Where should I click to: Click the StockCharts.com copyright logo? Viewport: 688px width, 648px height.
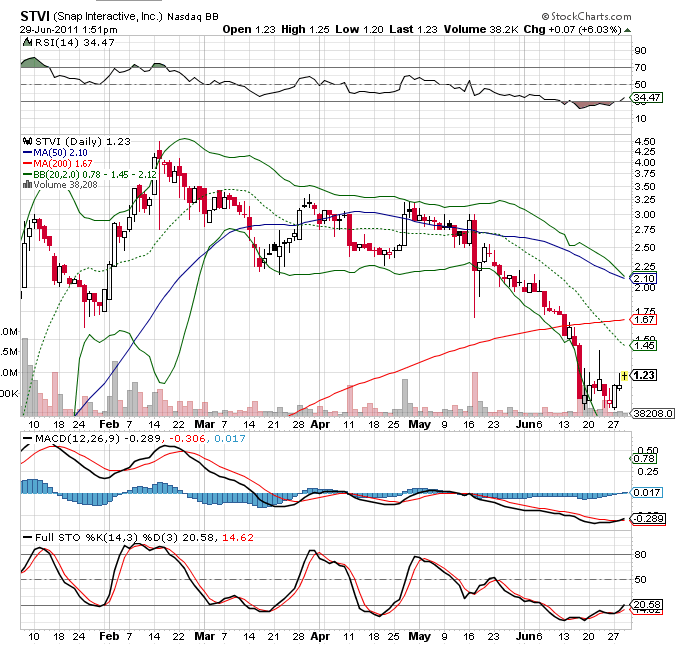pos(589,17)
